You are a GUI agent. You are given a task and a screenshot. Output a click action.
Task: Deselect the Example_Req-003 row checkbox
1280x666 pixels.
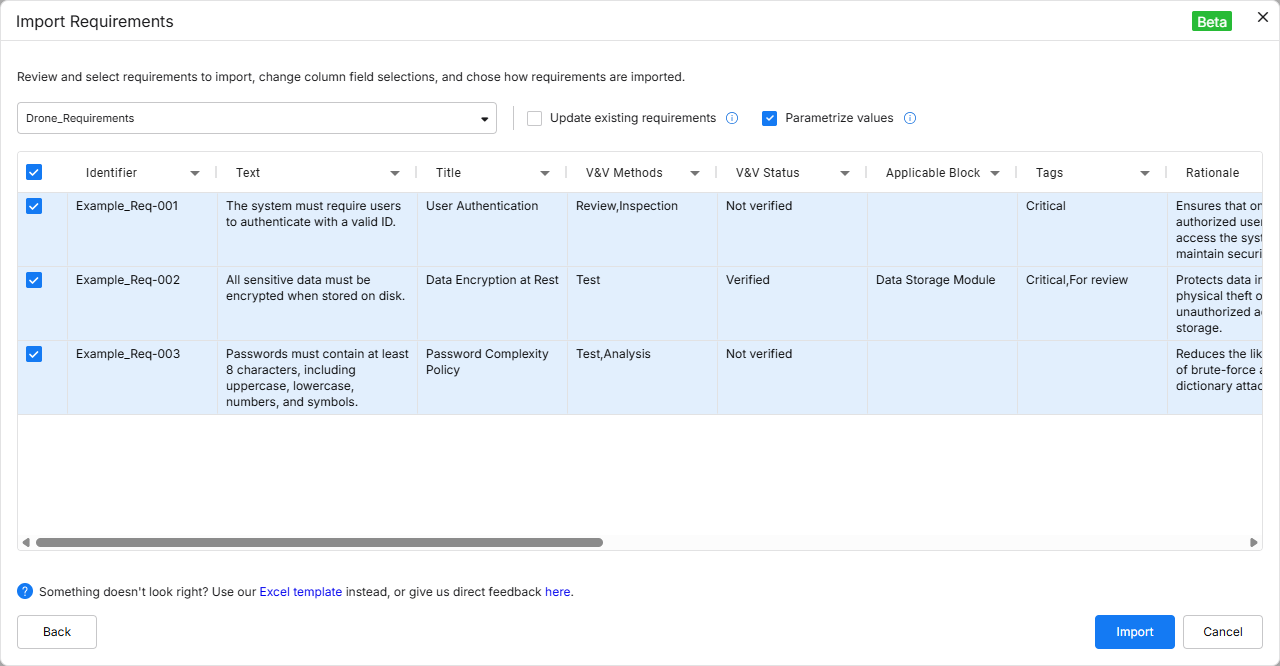34,354
